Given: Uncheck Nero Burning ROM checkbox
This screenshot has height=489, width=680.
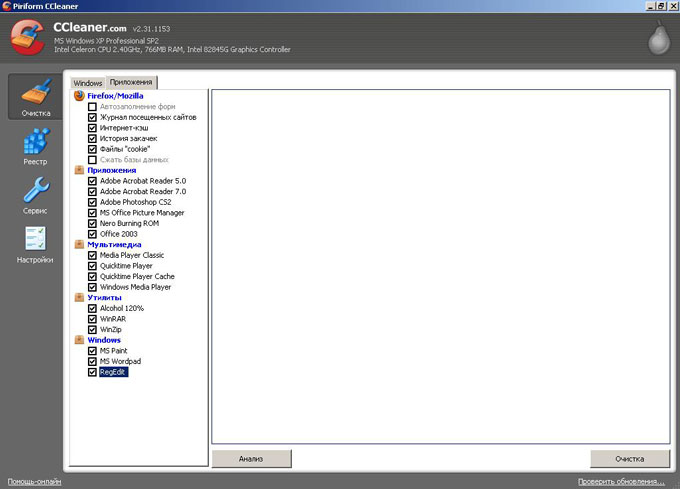Looking at the screenshot, I should (92, 223).
